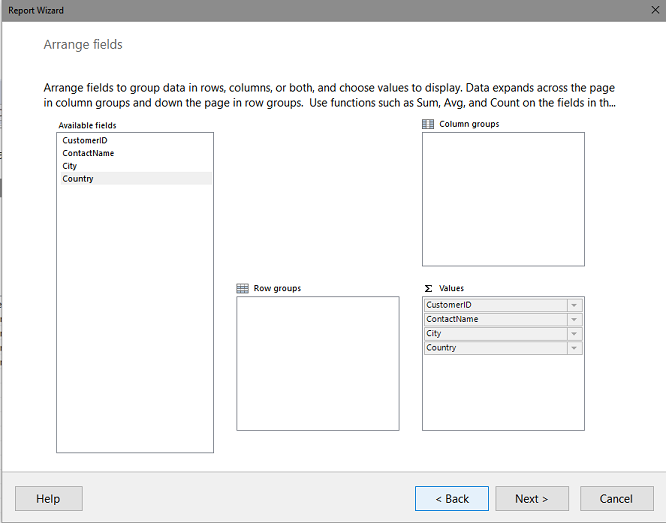Select ContactName in Available fields
This screenshot has height=523, width=666.
click(135, 153)
